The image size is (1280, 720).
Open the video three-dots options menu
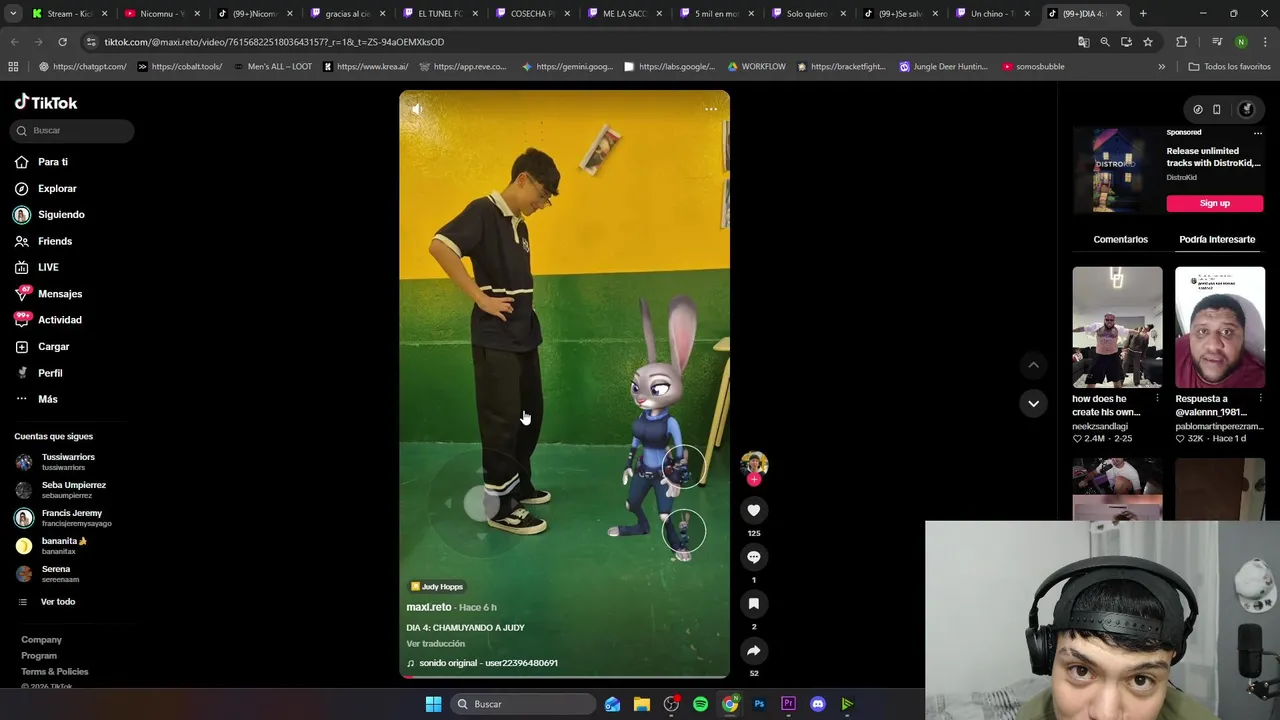click(x=711, y=109)
